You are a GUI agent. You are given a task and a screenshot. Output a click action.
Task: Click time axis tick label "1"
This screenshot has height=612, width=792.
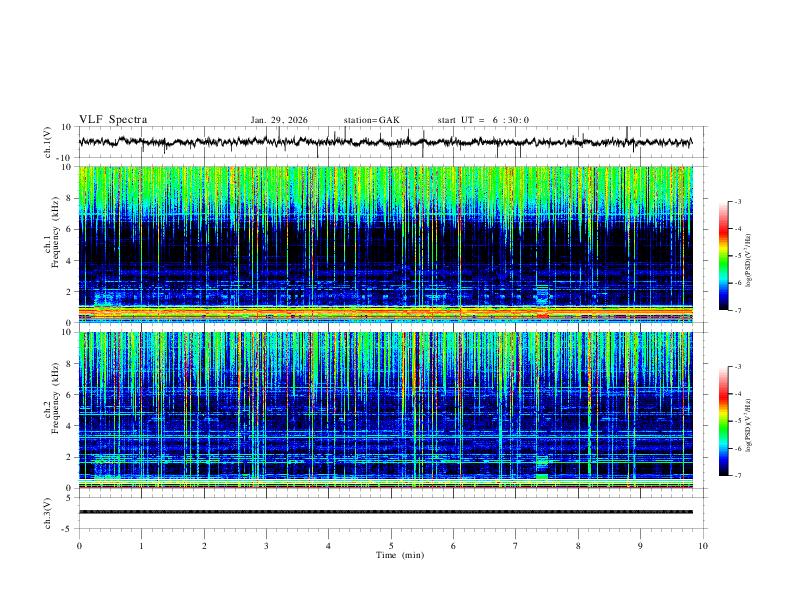(141, 546)
